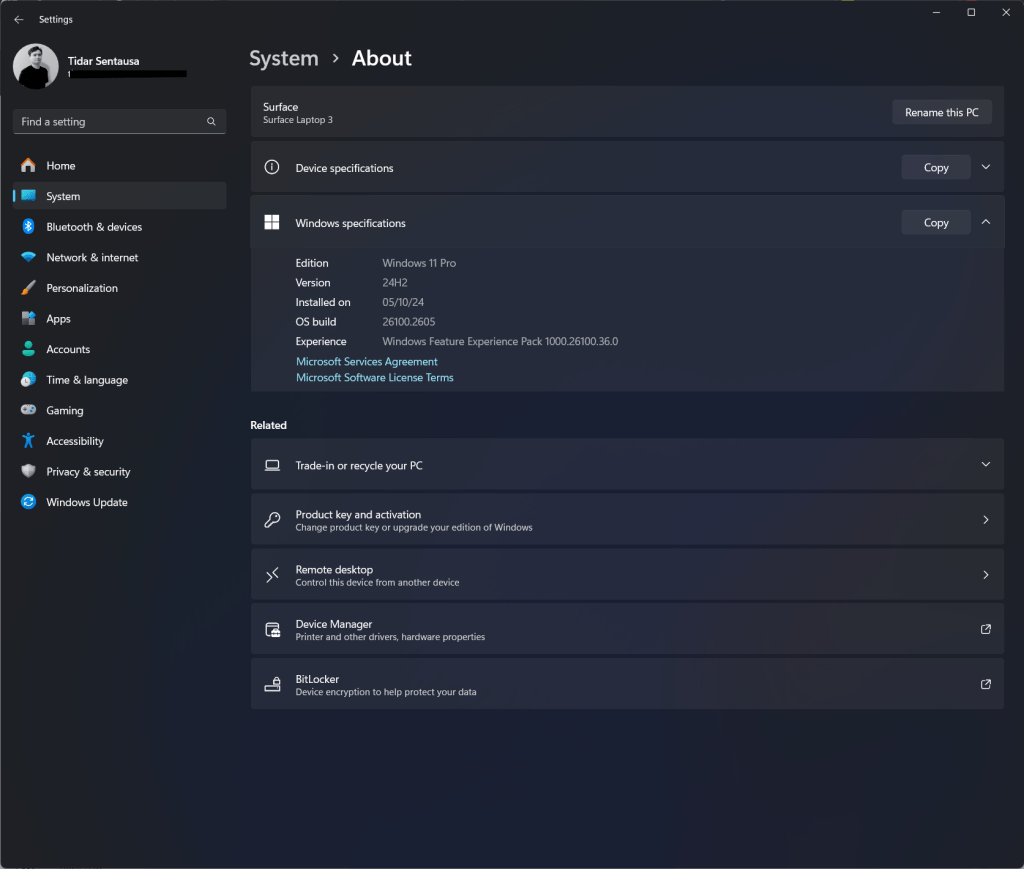Click the Time & language globe icon
Viewport: 1024px width, 869px height.
pos(28,379)
